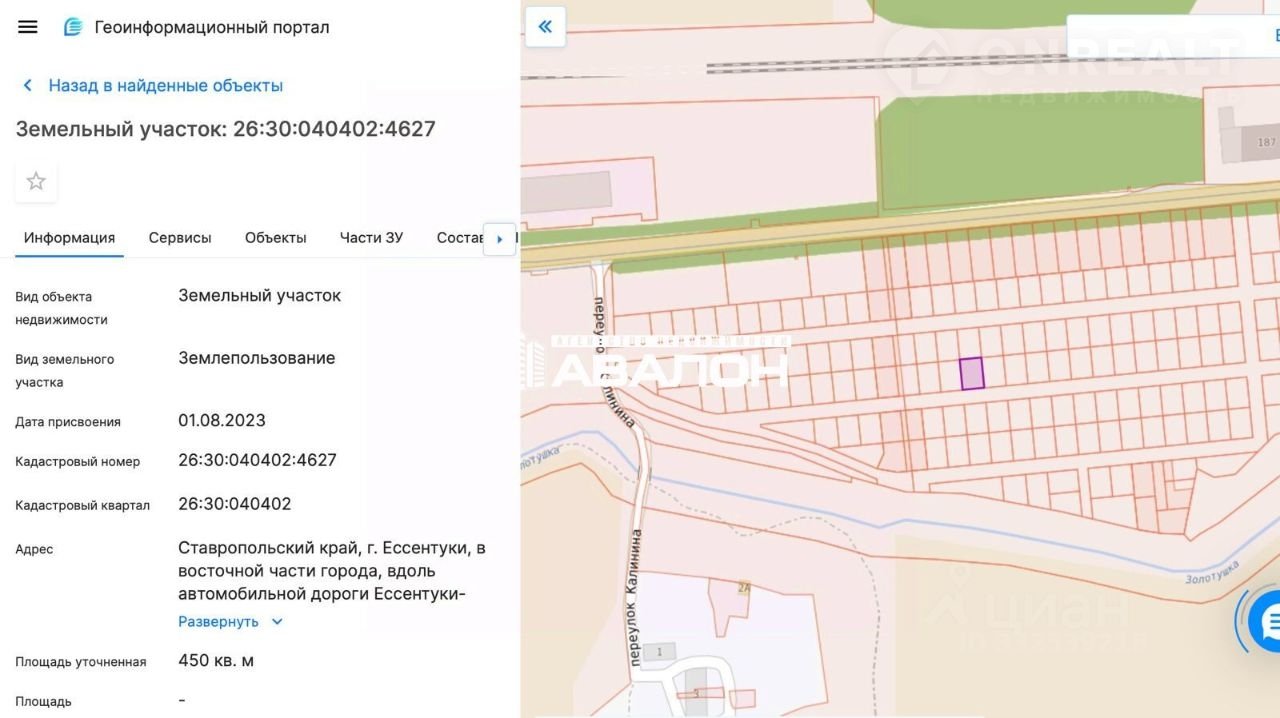Viewport: 1280px width, 718px height.
Task: Open the Объекты tab
Action: (x=276, y=238)
